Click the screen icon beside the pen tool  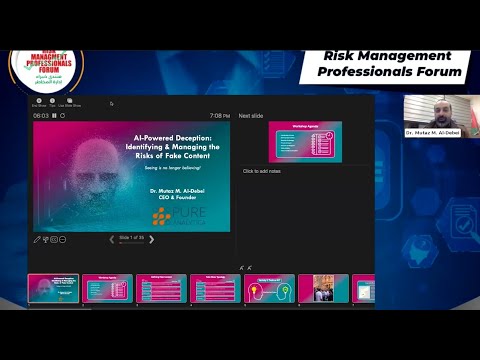pos(46,239)
